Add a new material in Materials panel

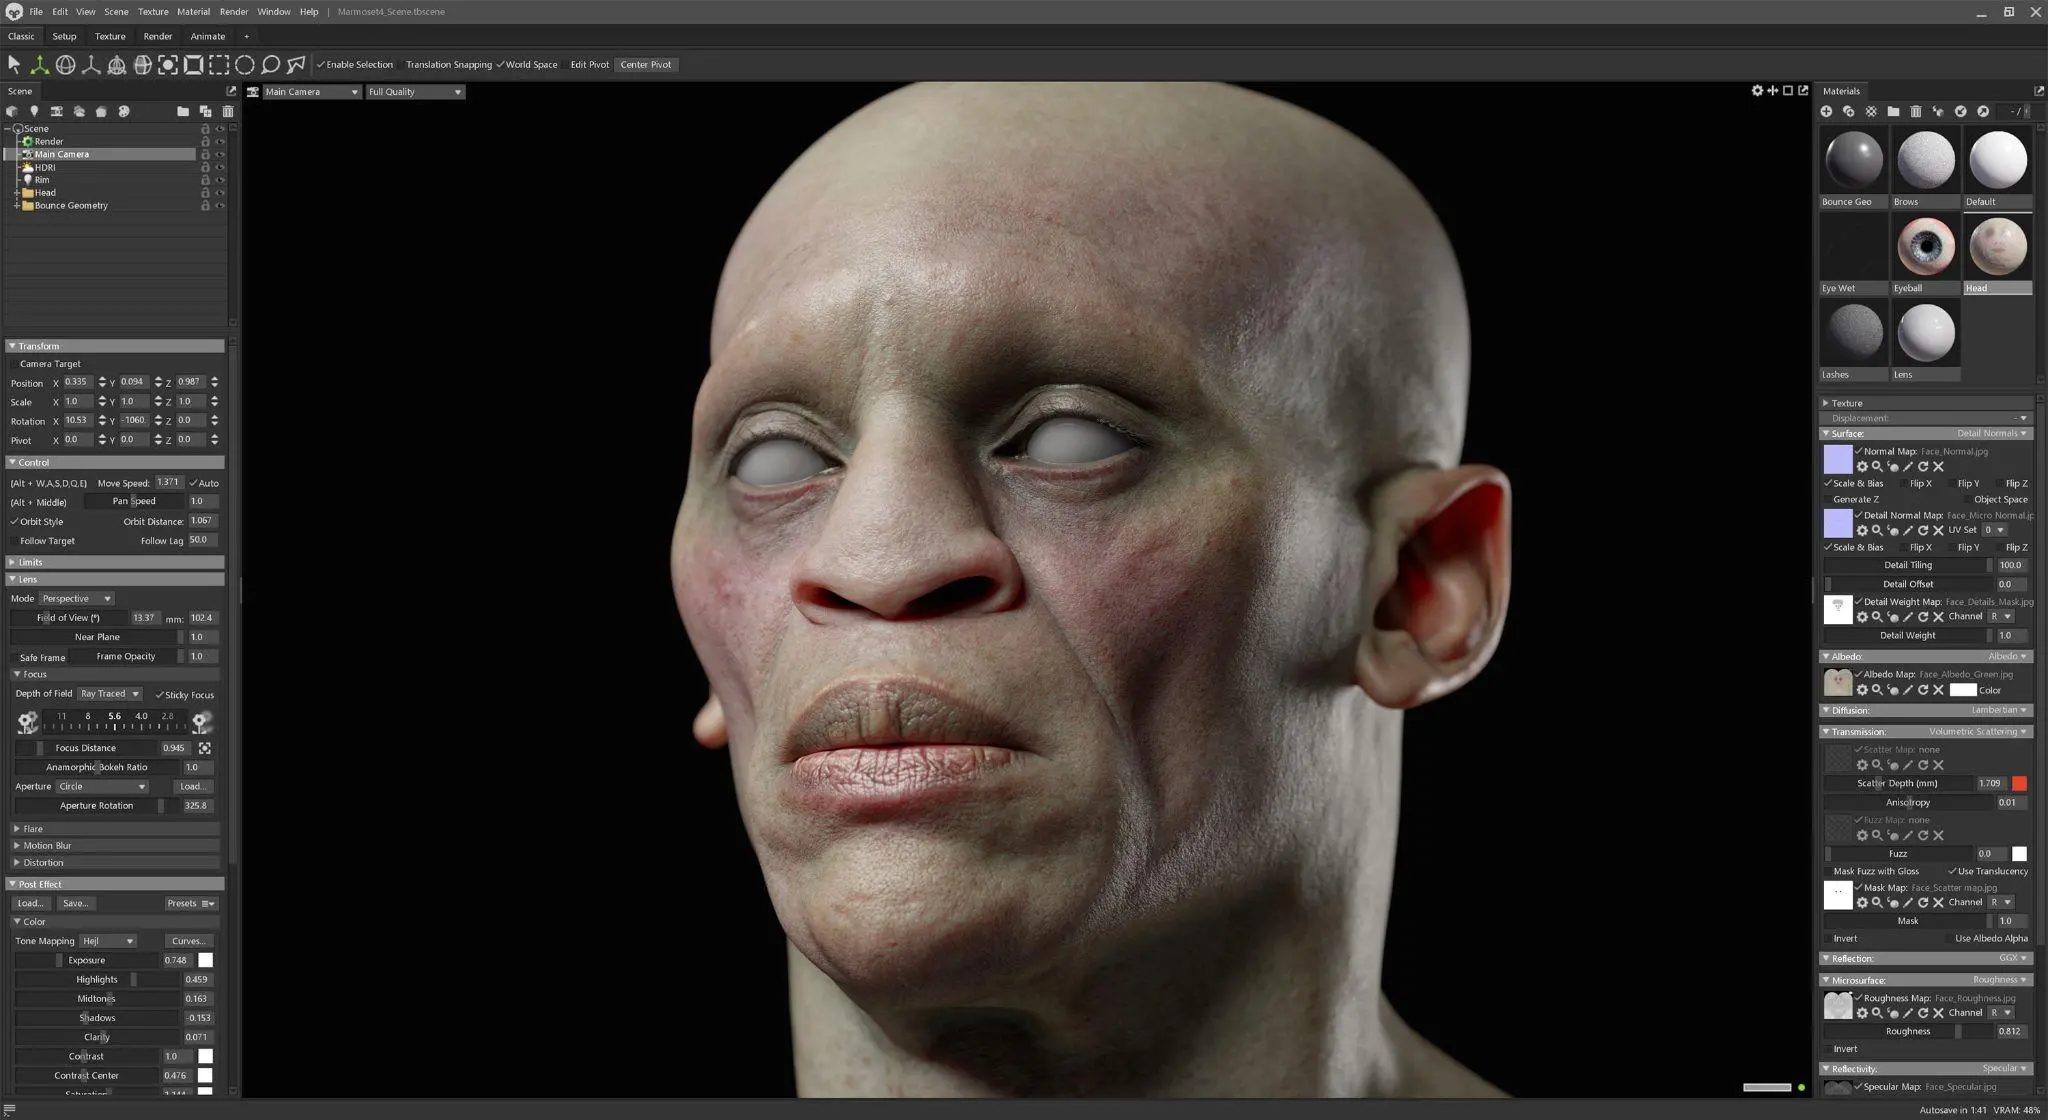(1826, 112)
